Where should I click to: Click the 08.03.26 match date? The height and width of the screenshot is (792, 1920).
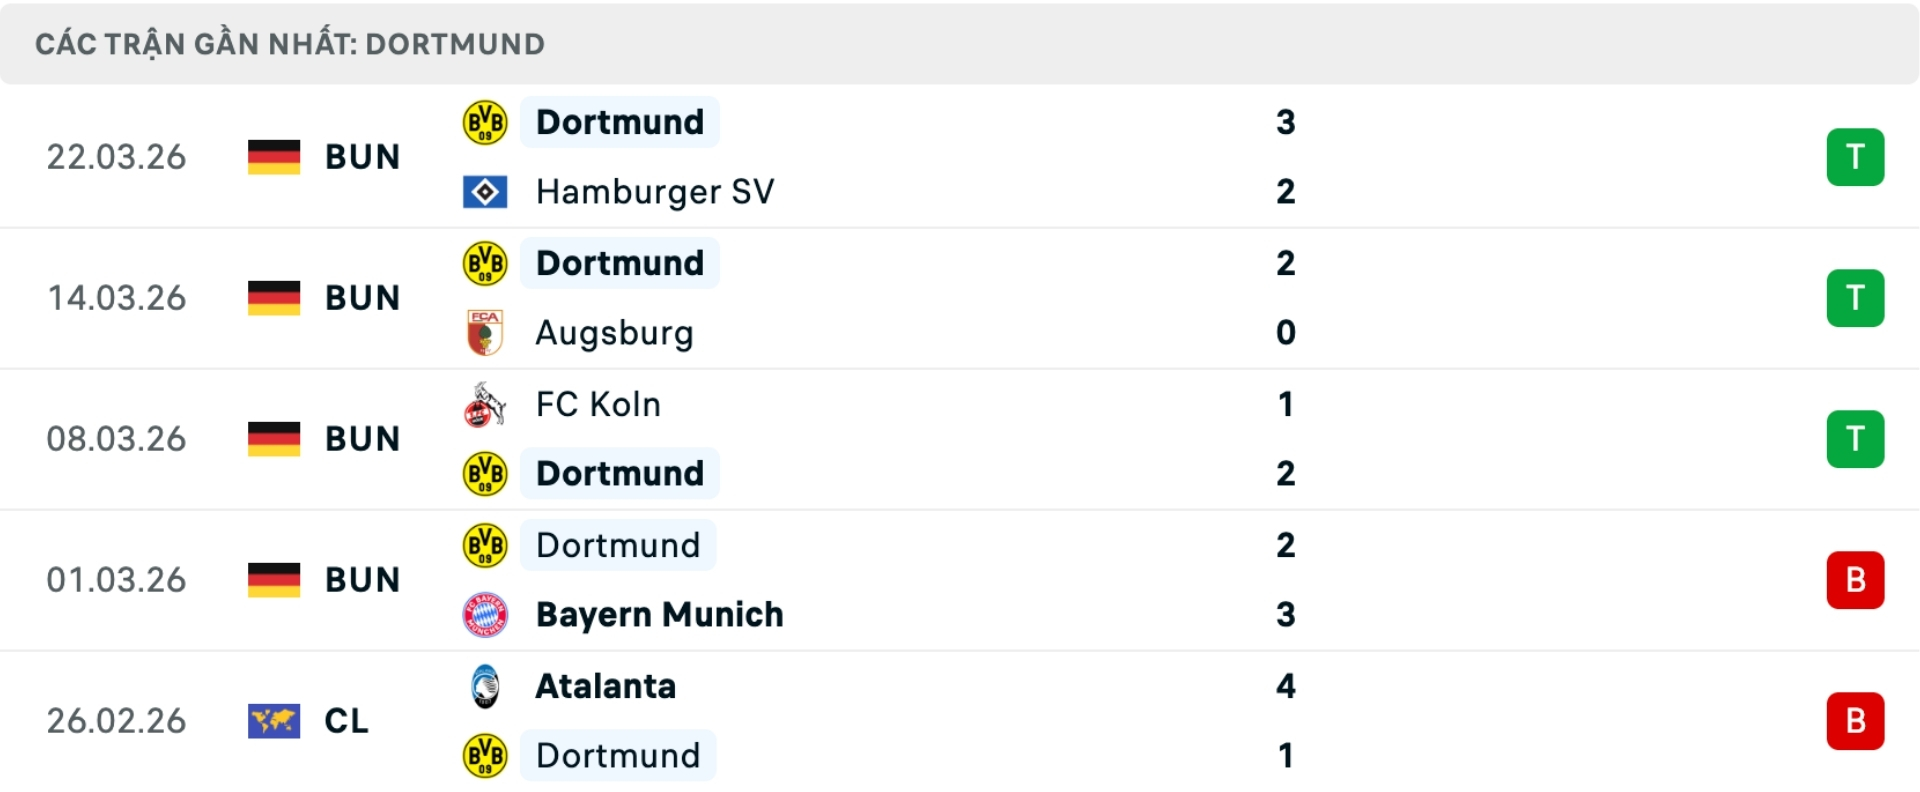coord(116,439)
